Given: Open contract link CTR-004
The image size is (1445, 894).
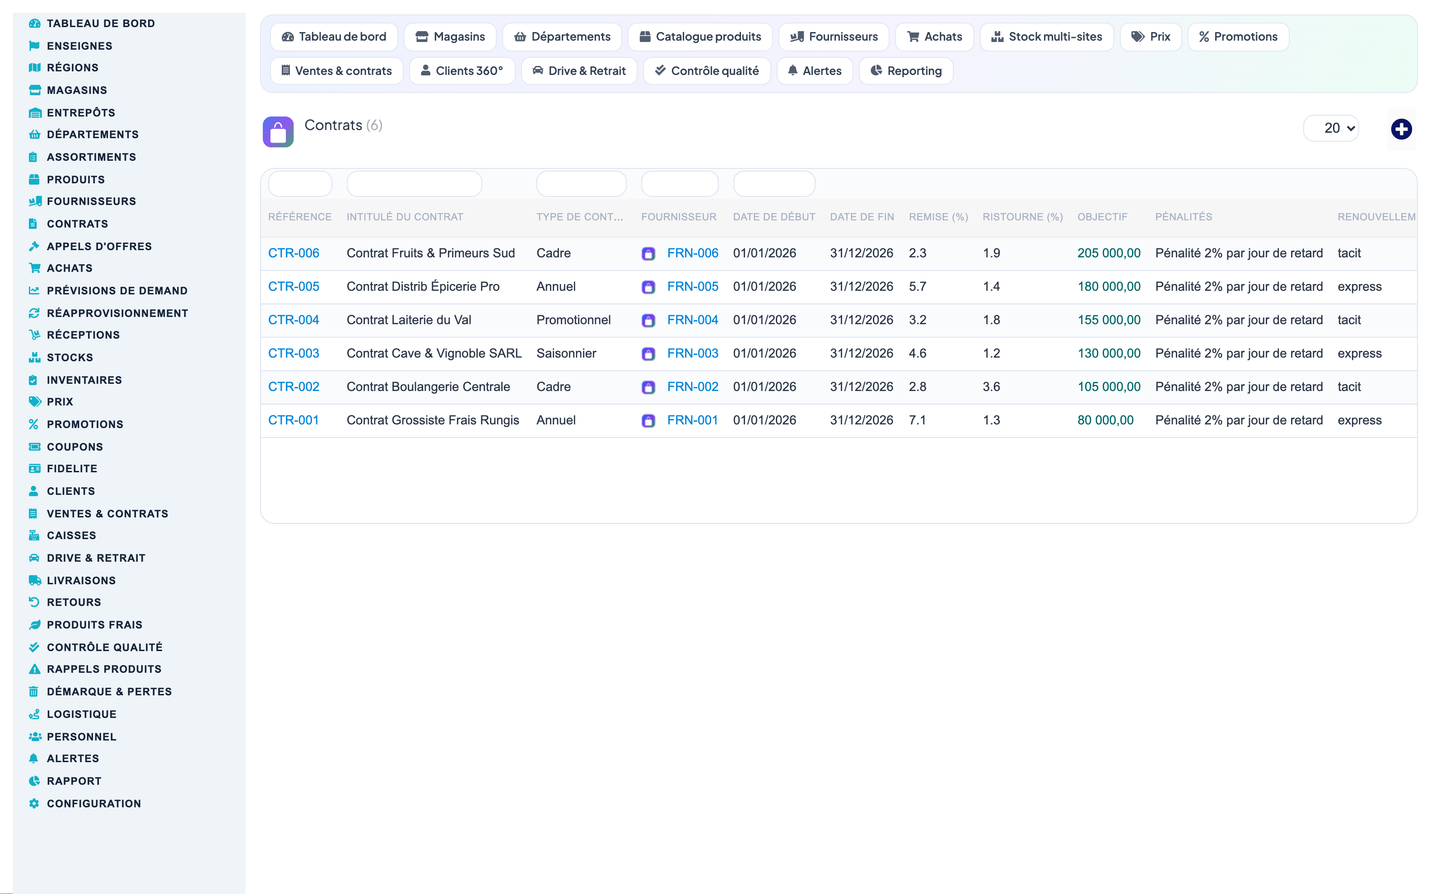Looking at the screenshot, I should point(294,320).
